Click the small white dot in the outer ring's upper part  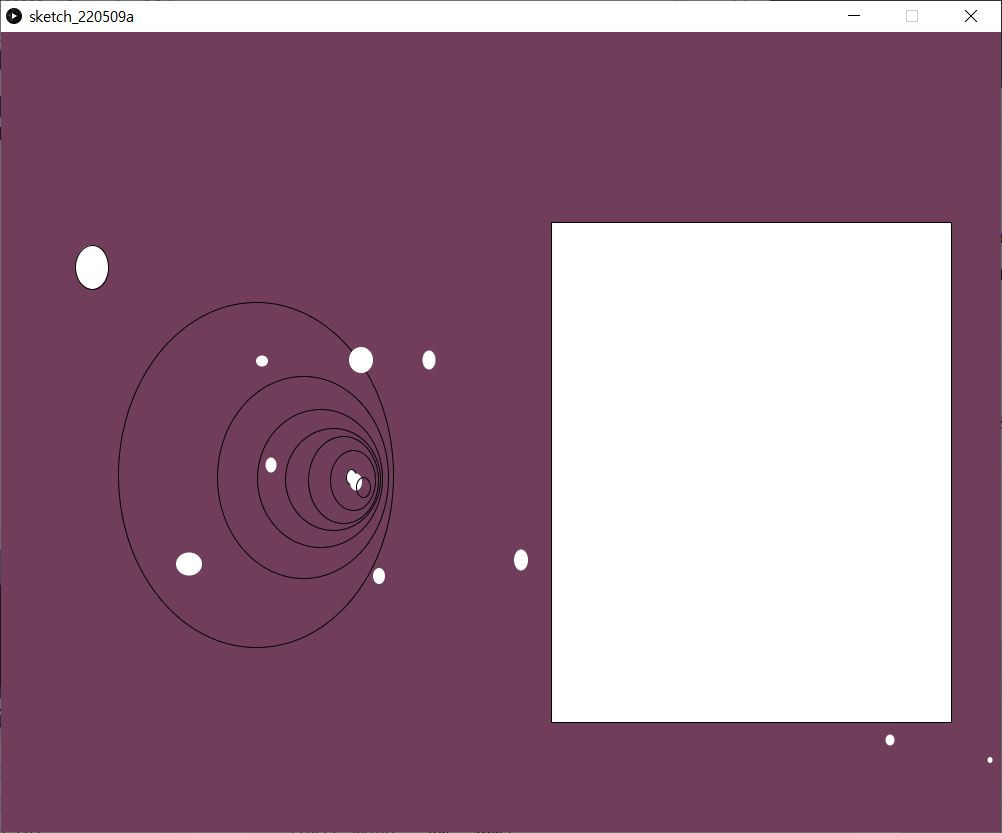click(262, 361)
